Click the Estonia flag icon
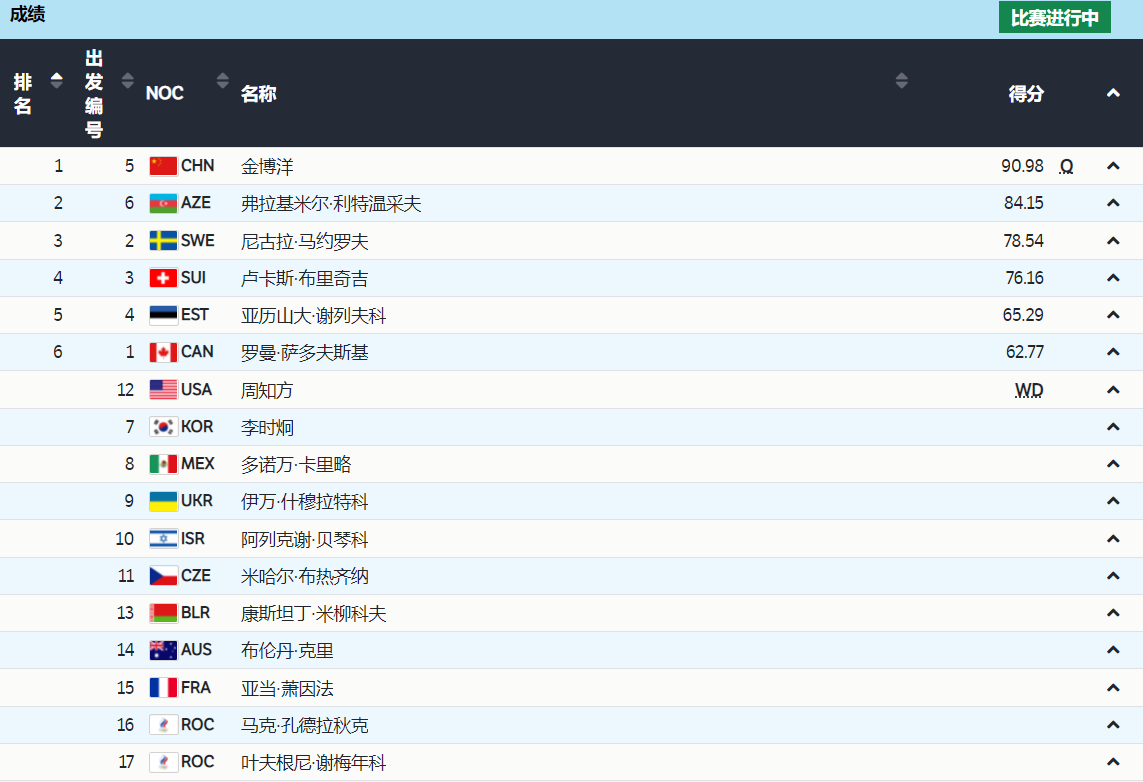The height and width of the screenshot is (782, 1143). pyautogui.click(x=163, y=315)
